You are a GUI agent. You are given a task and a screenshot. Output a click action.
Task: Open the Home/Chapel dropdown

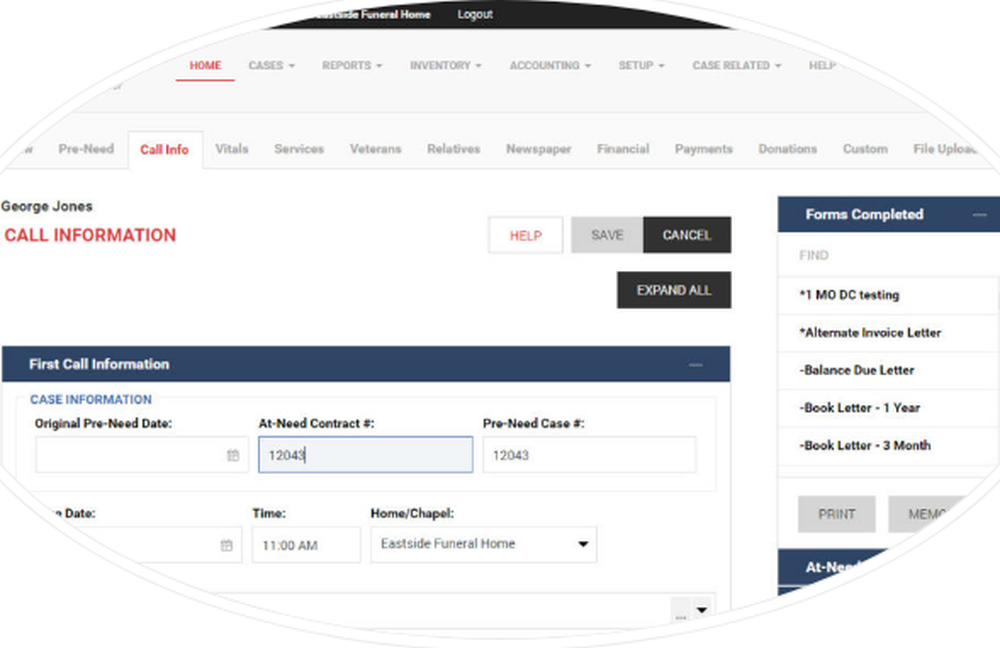pos(483,544)
